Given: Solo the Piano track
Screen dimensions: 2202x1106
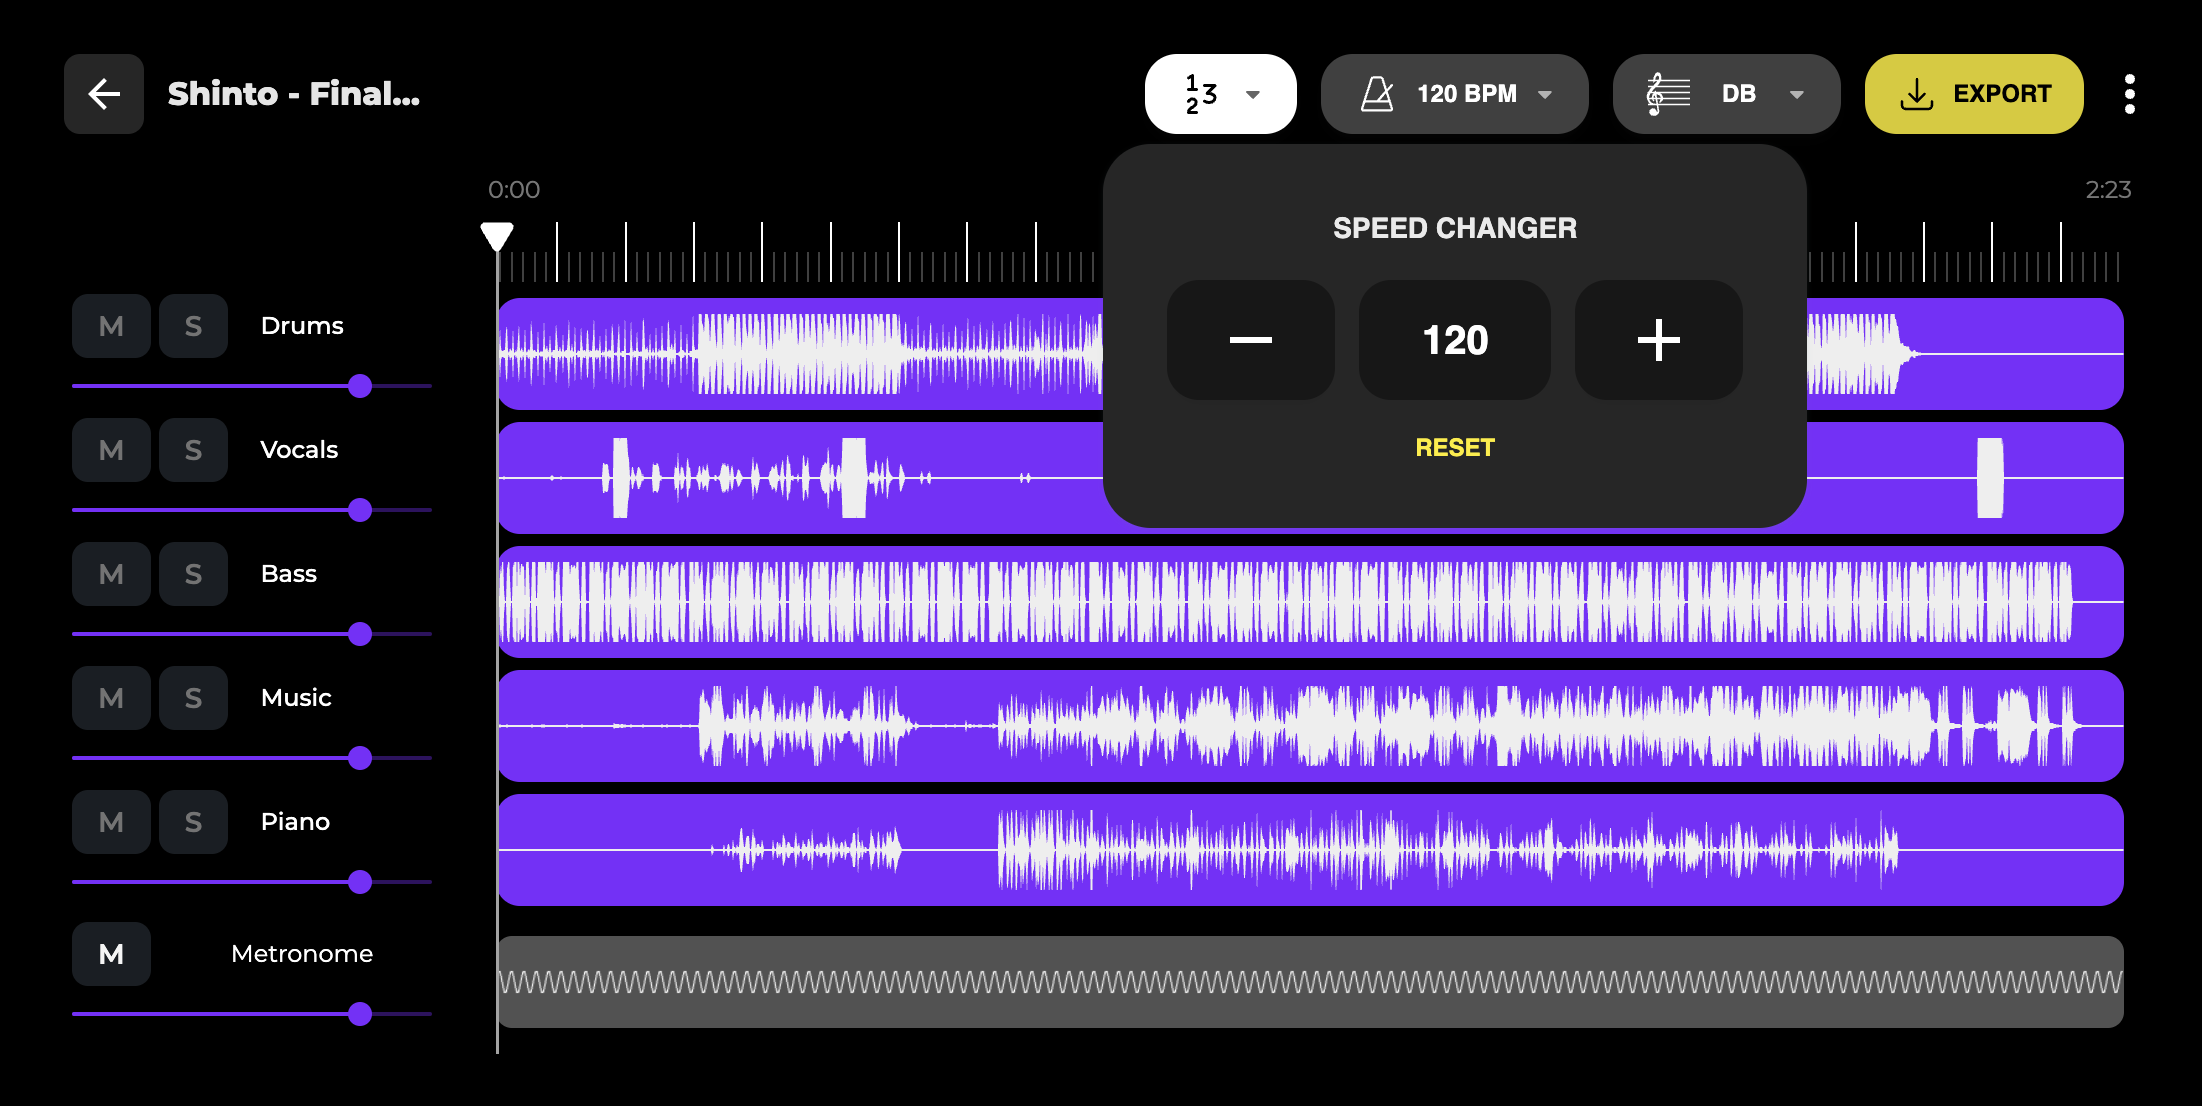Looking at the screenshot, I should pos(193,822).
